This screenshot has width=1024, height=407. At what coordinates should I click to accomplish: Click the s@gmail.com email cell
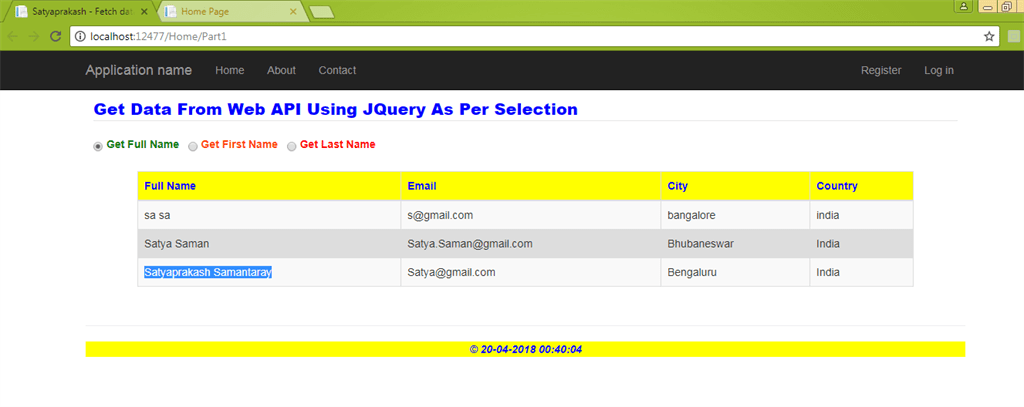(530, 215)
